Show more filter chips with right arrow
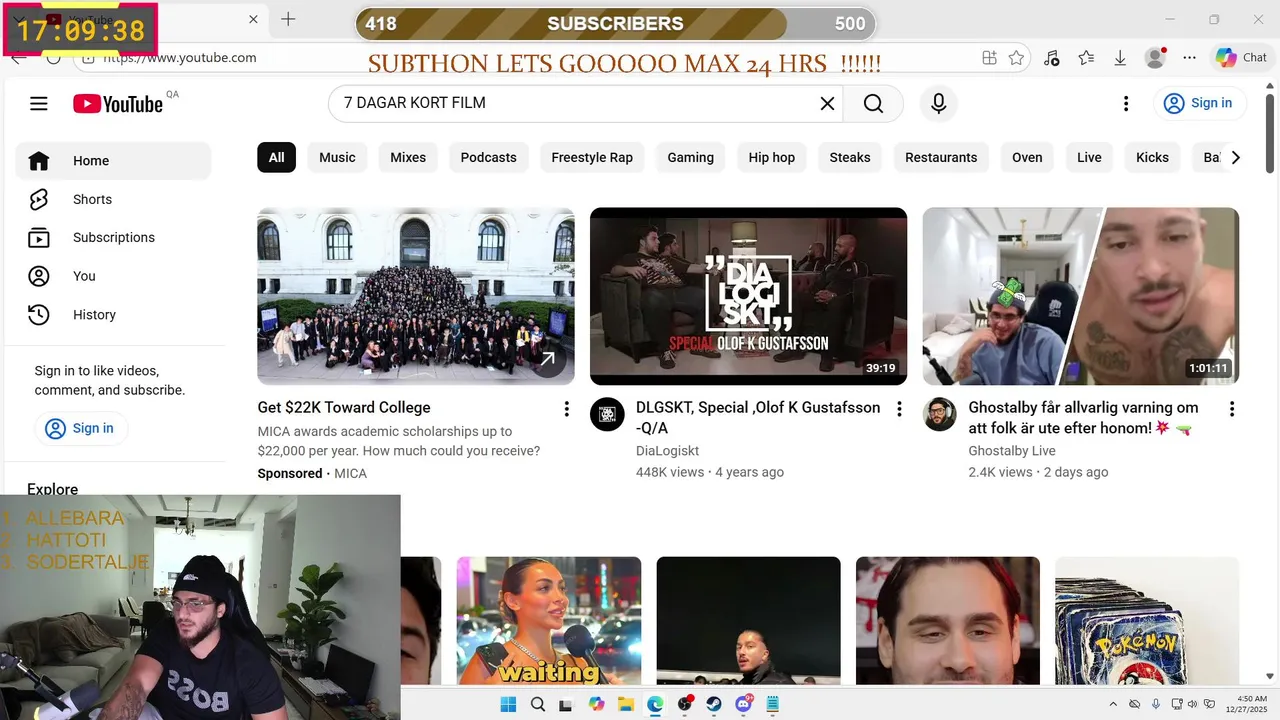 tap(1235, 157)
